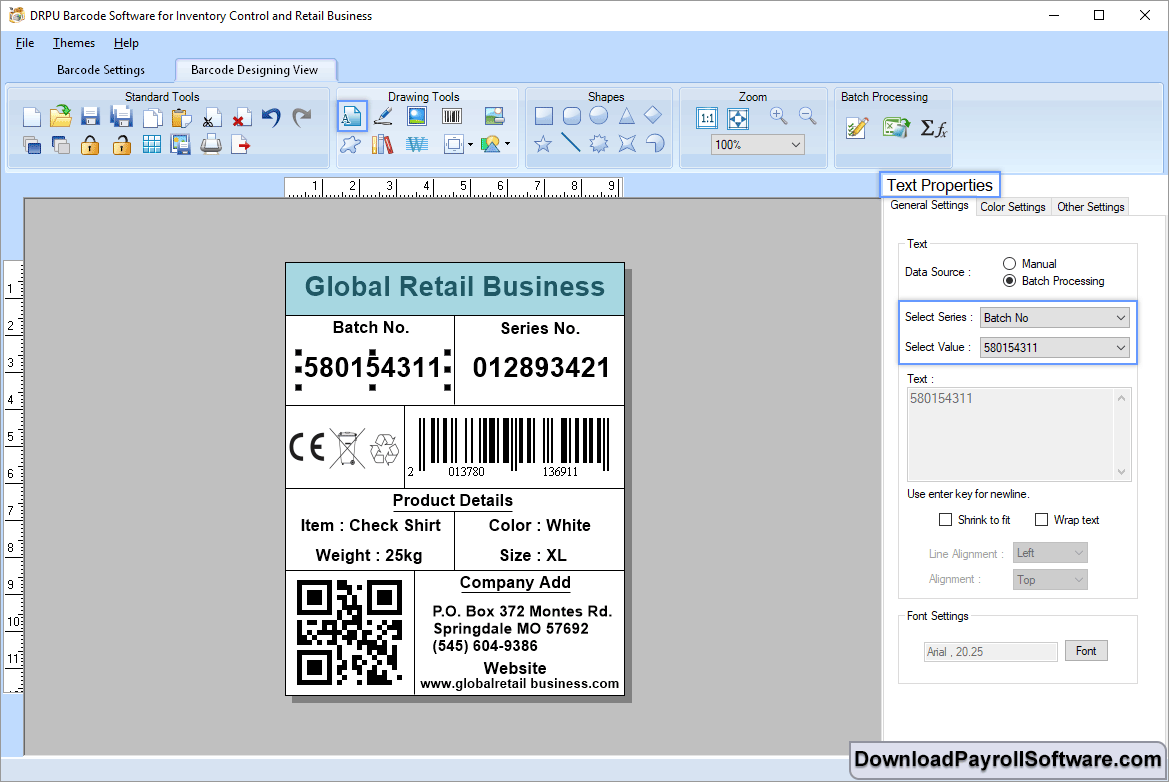Image resolution: width=1169 pixels, height=782 pixels.
Task: Paste from clipboard icon
Action: coord(181,118)
